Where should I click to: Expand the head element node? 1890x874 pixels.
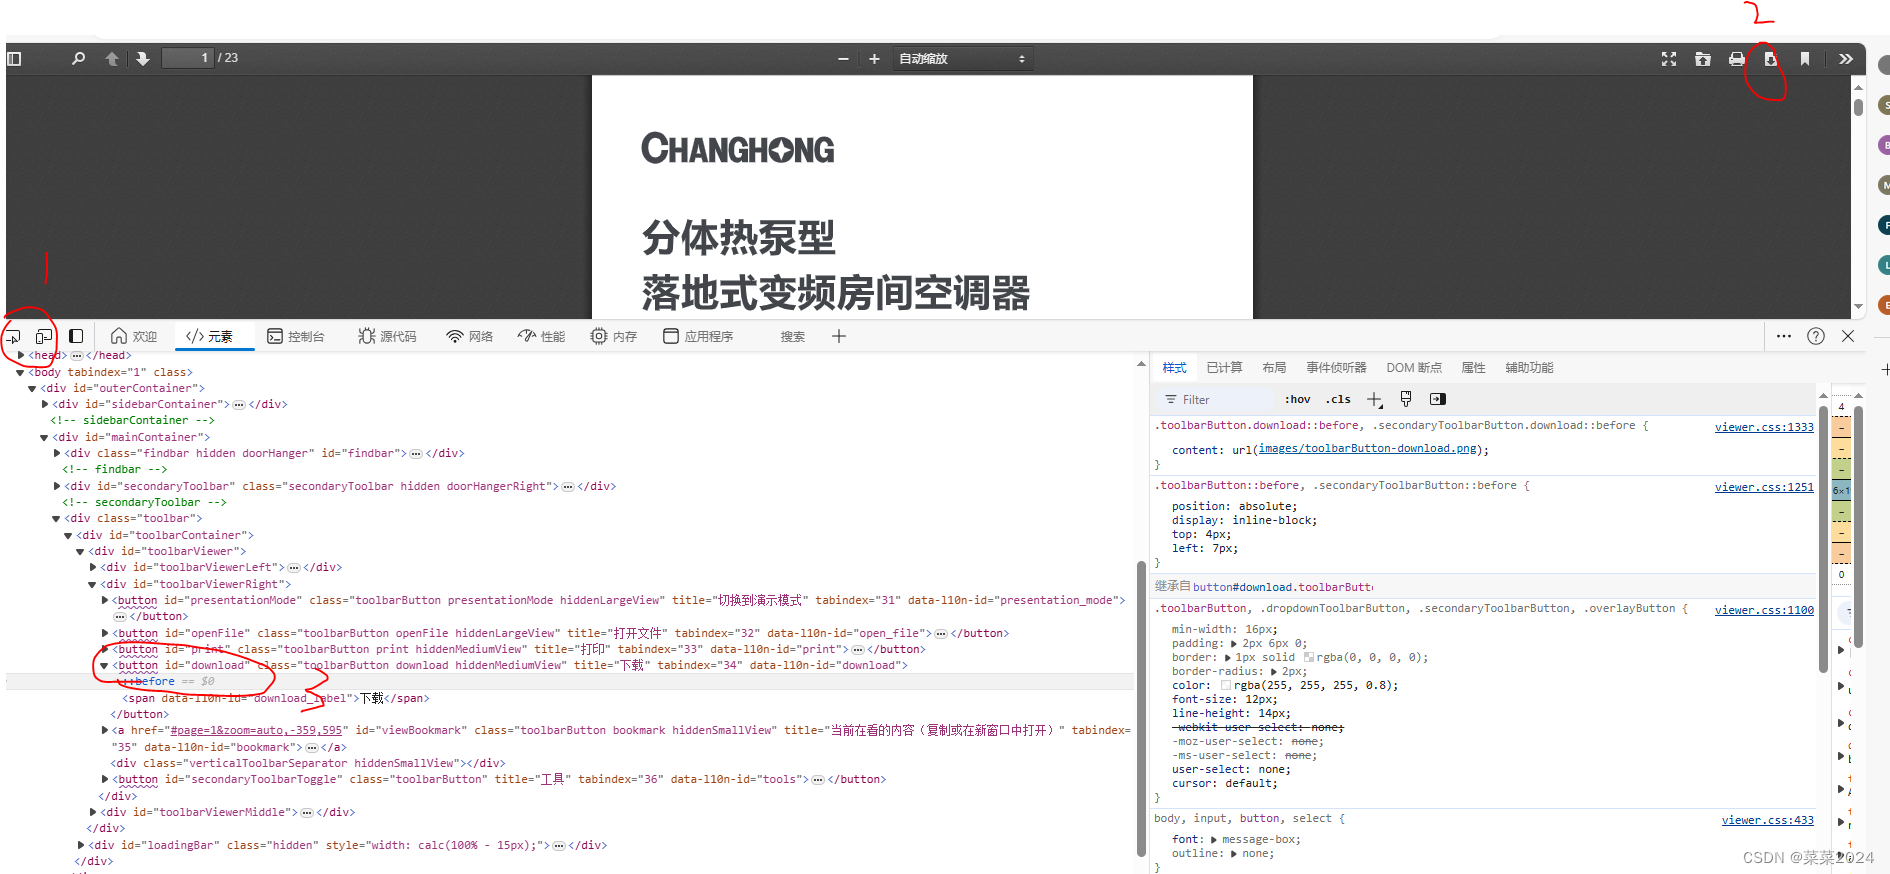[21, 355]
